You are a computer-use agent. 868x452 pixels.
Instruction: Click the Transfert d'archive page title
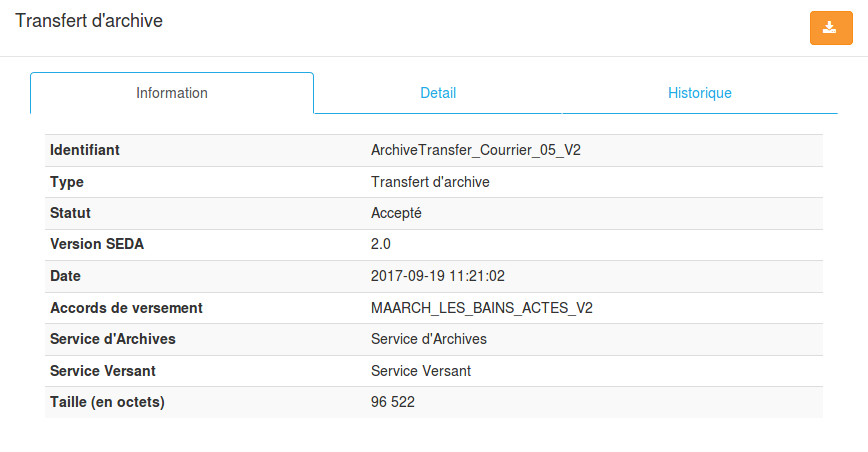[x=89, y=20]
